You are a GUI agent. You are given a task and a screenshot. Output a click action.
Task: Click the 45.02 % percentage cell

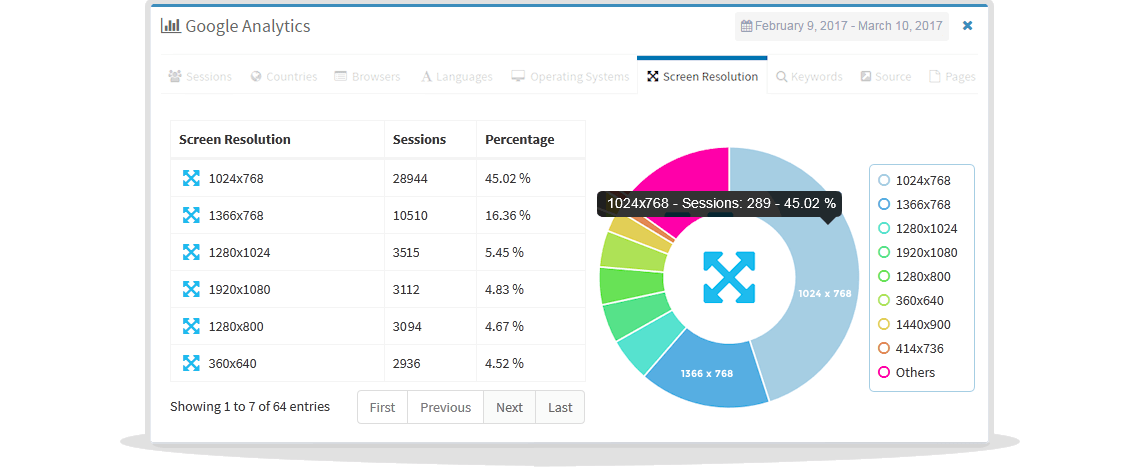click(x=531, y=178)
